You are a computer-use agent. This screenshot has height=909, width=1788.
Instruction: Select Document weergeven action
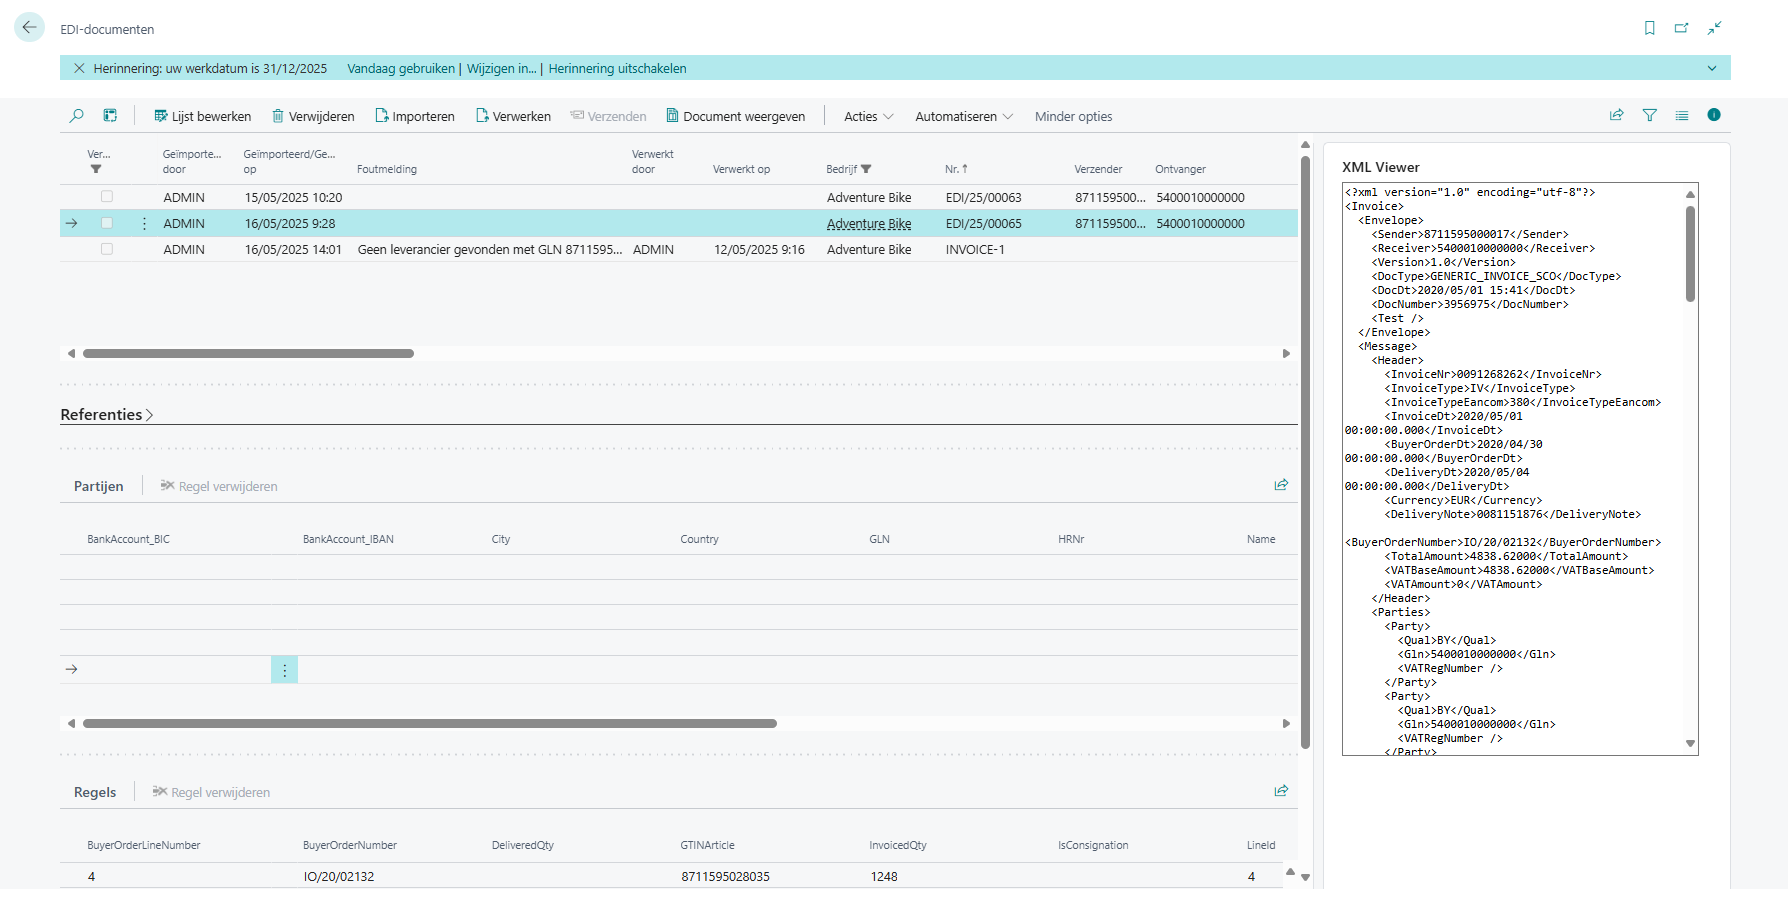tap(735, 117)
